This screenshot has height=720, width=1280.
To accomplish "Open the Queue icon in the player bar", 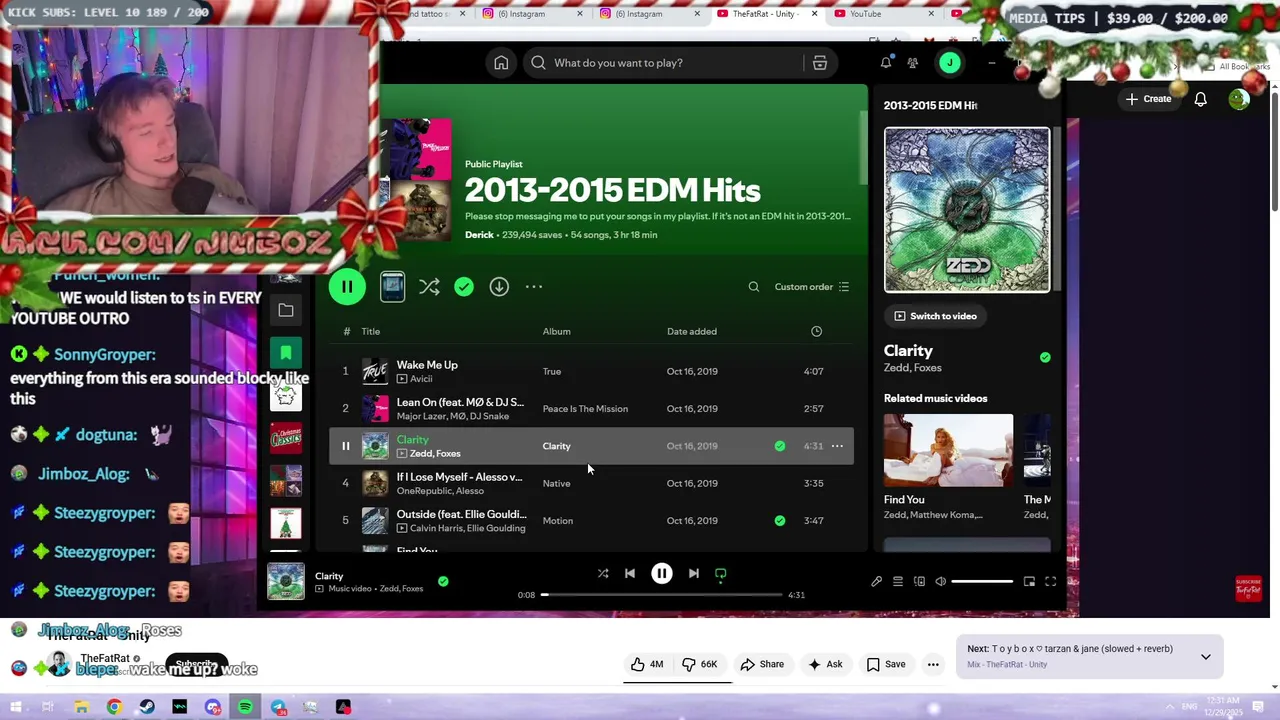I will pos(898,582).
